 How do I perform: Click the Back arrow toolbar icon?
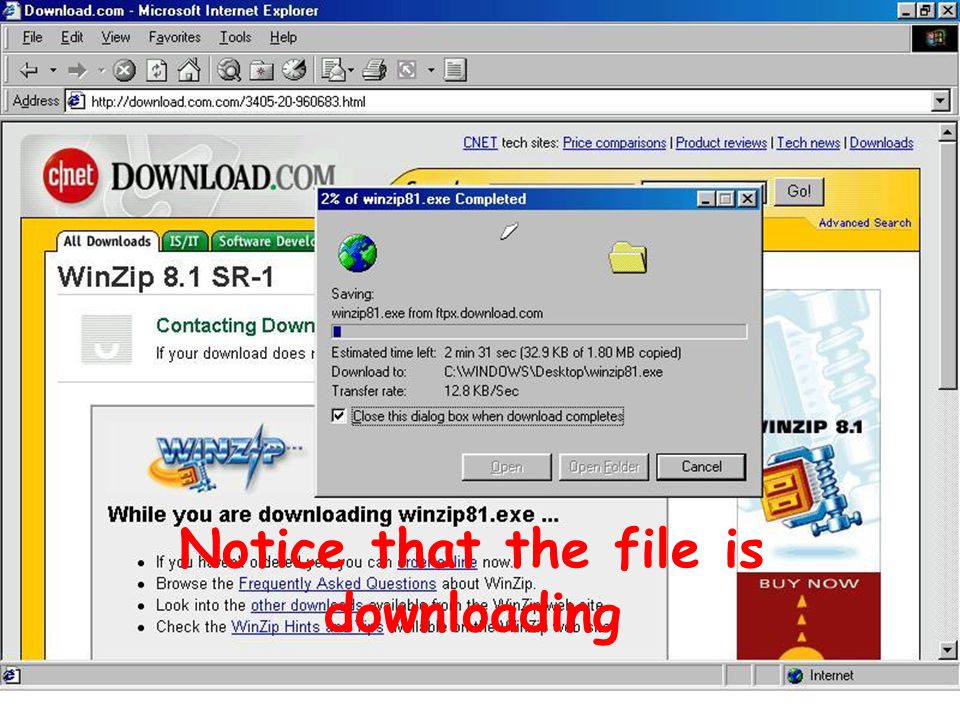pyautogui.click(x=29, y=70)
